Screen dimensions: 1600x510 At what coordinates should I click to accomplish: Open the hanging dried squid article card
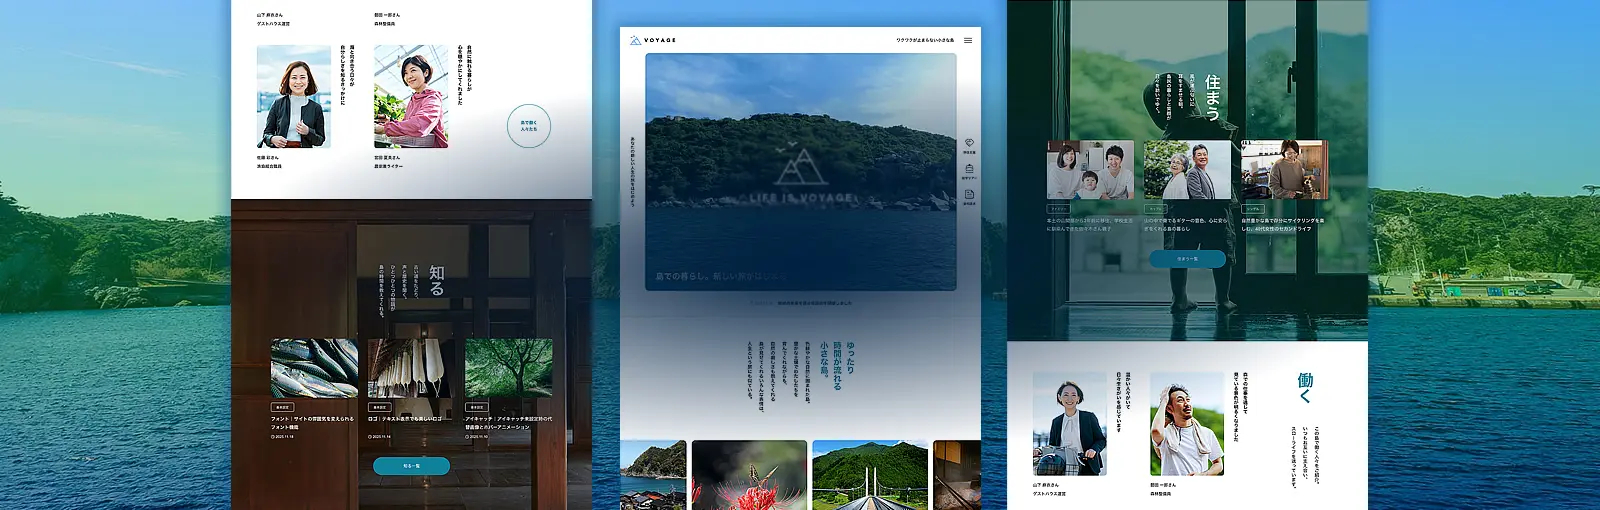tap(410, 368)
